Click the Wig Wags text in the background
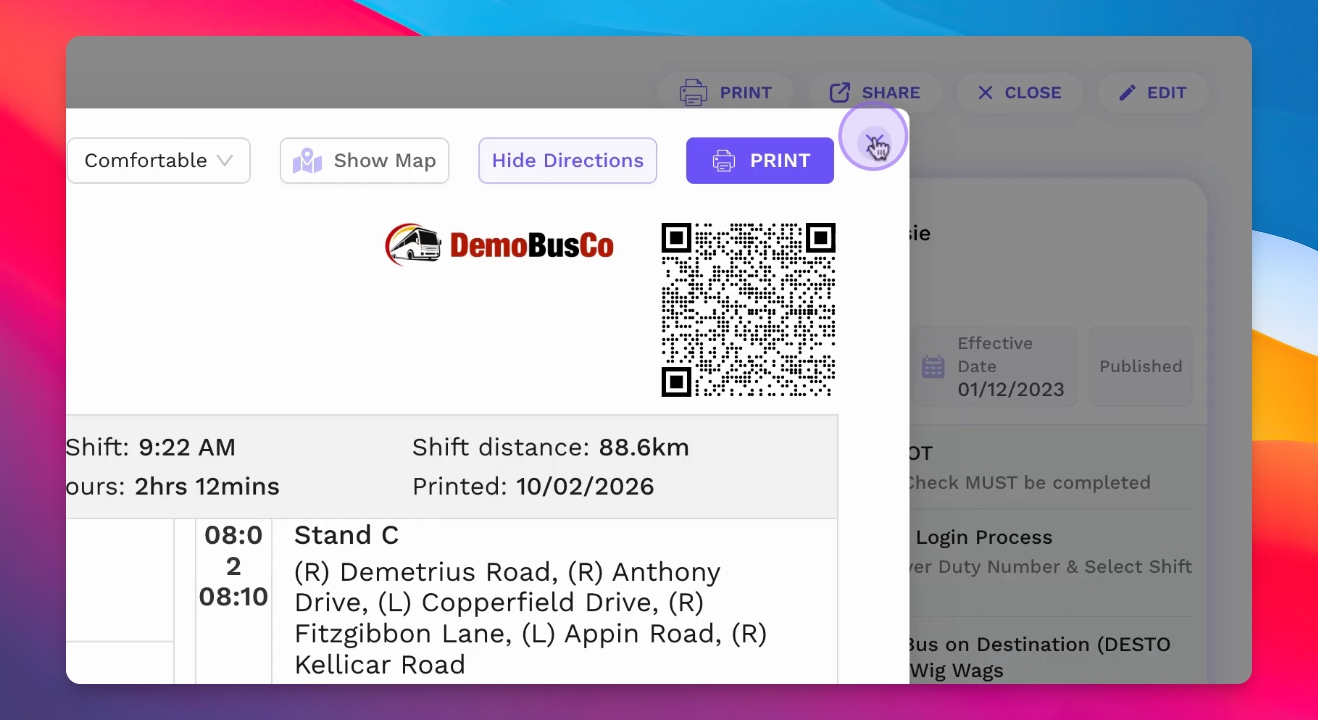The width and height of the screenshot is (1318, 720). [x=955, y=670]
